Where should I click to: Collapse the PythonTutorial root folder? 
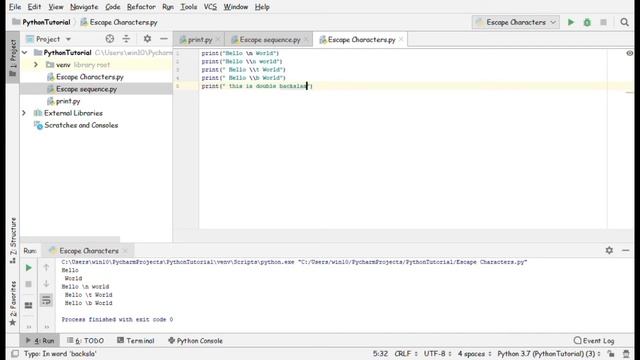click(x=24, y=53)
